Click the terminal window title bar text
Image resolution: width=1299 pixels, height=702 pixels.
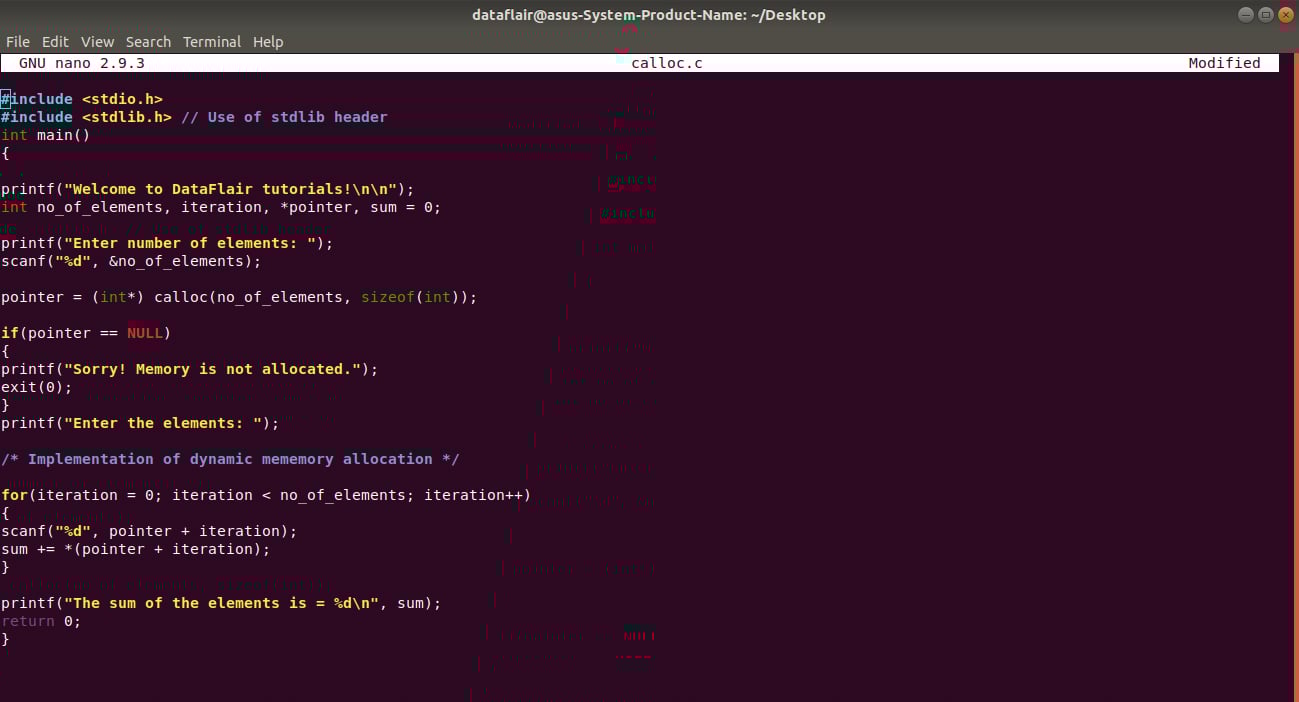[x=649, y=14]
